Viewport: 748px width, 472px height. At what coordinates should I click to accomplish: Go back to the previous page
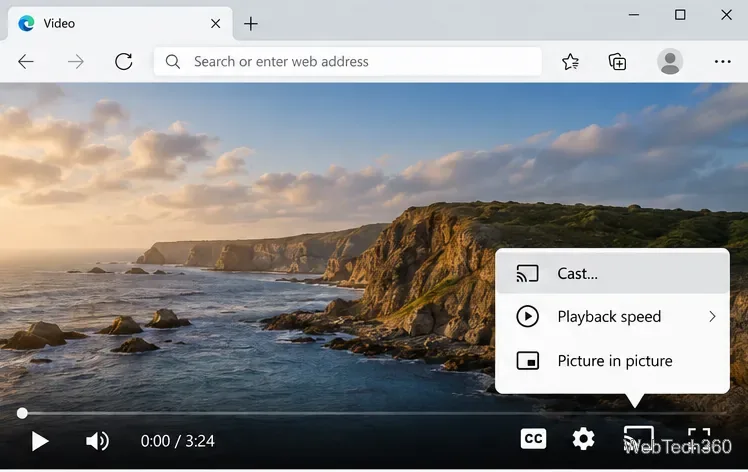click(26, 62)
